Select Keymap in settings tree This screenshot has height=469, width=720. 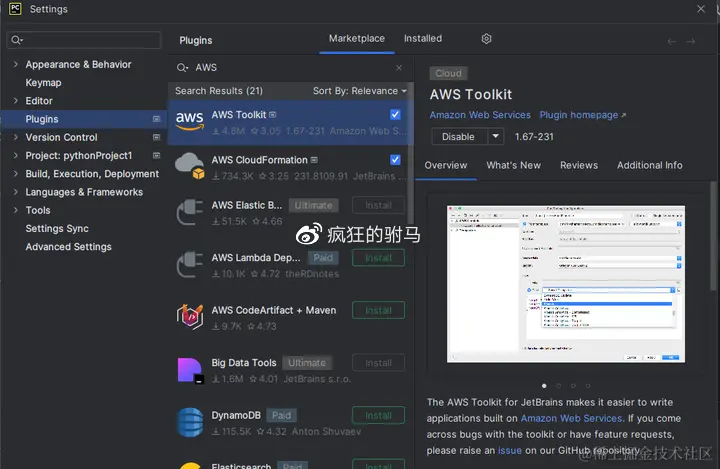(43, 83)
